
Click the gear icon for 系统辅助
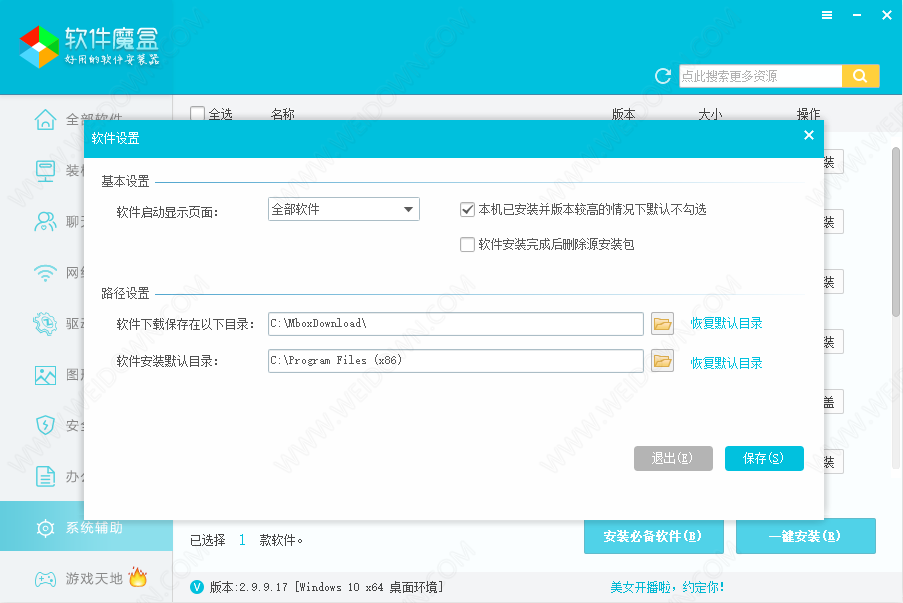pyautogui.click(x=45, y=528)
